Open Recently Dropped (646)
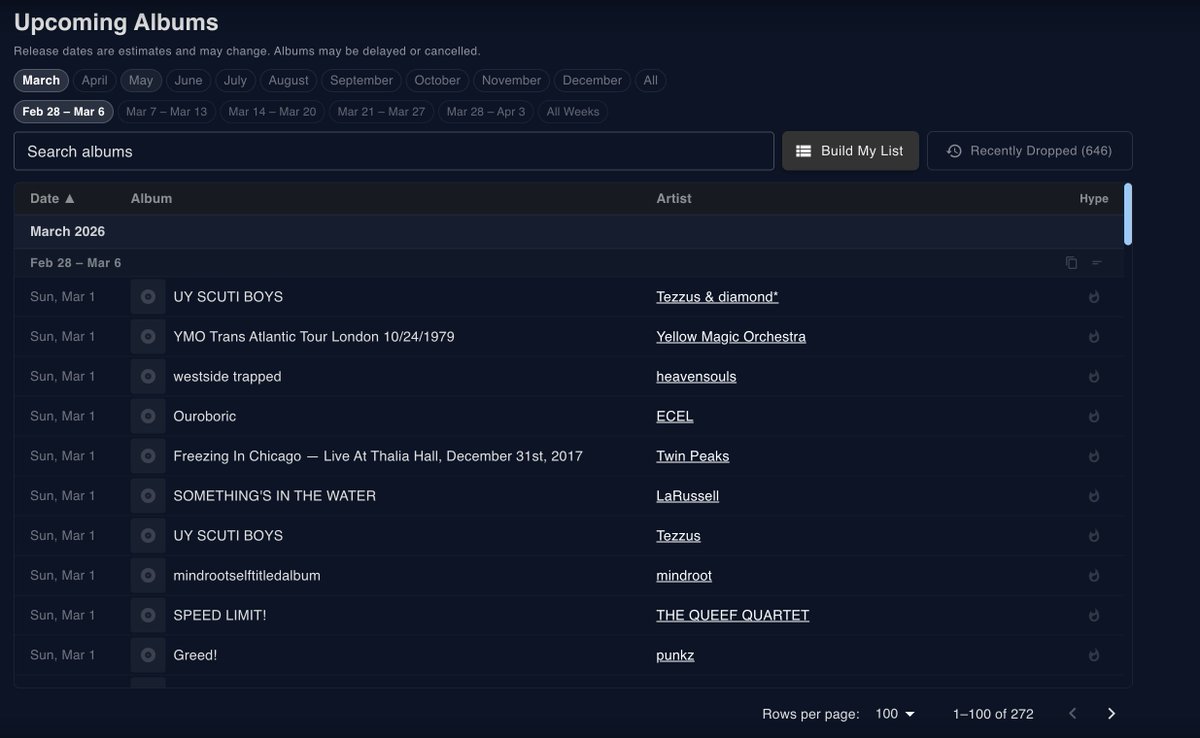The width and height of the screenshot is (1200, 738). [1030, 151]
